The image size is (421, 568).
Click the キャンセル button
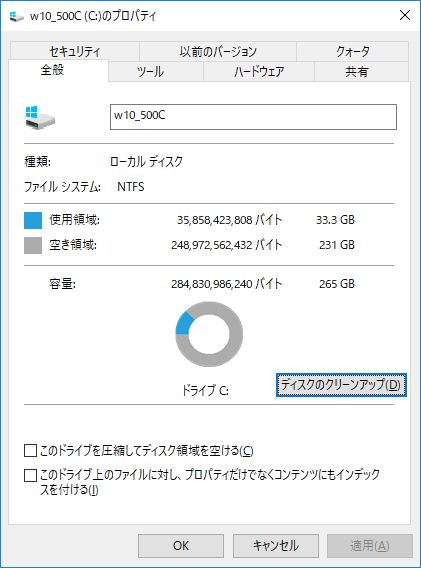coord(276,546)
